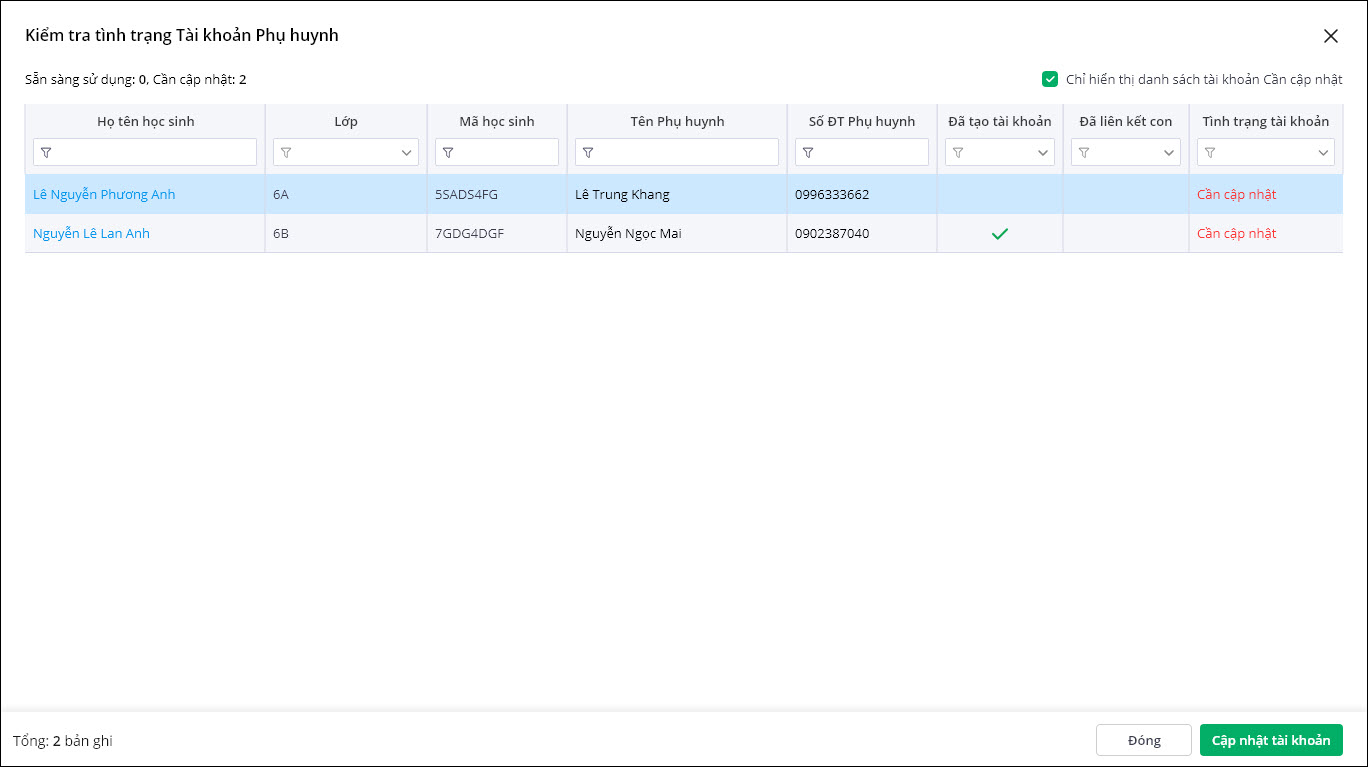Click filter icon in Lớp column
This screenshot has width=1368, height=767.
point(286,153)
